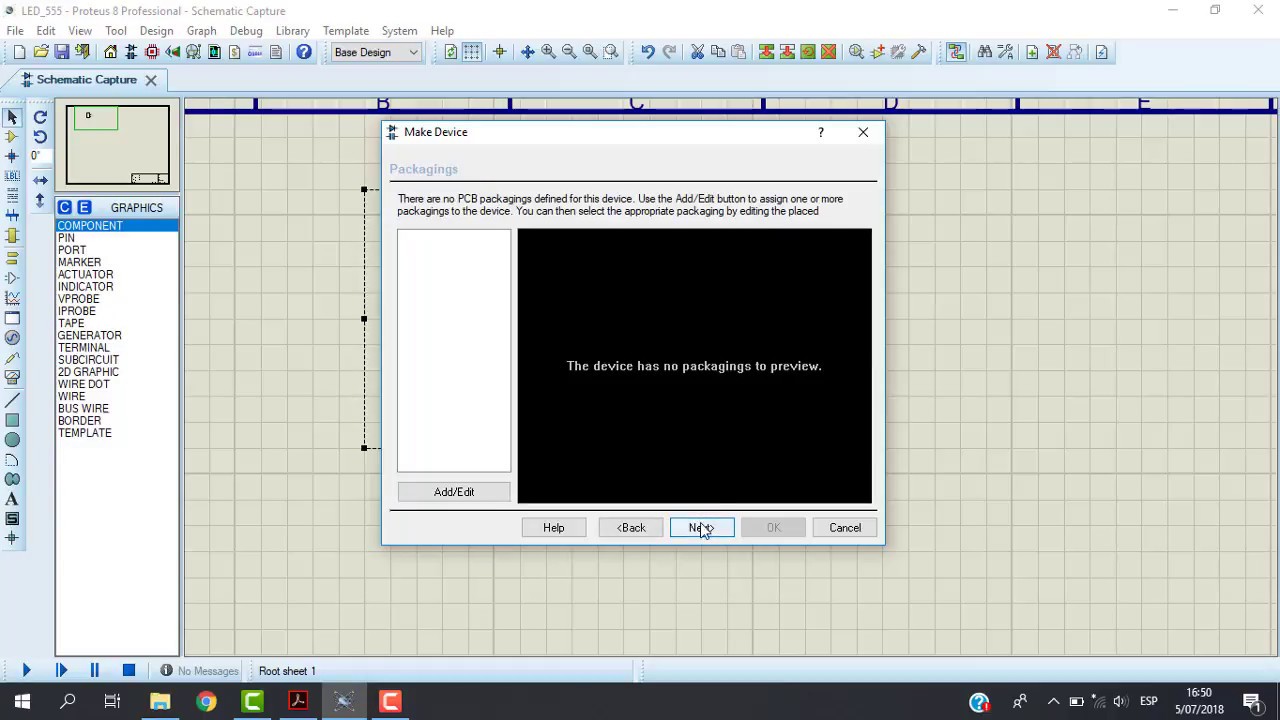Image resolution: width=1280 pixels, height=720 pixels.
Task: Cut selection using scissors icon
Action: pyautogui.click(x=697, y=52)
